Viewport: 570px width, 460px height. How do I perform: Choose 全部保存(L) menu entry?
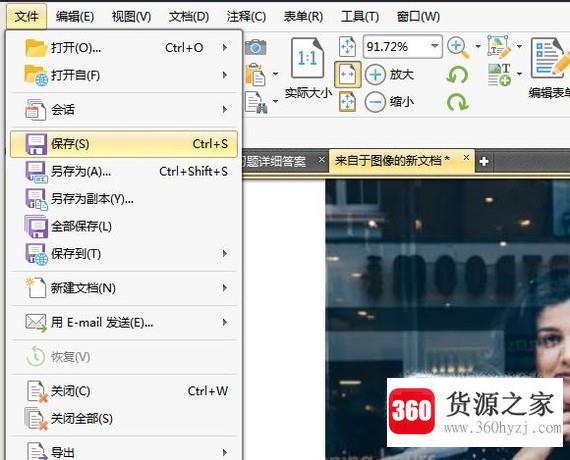coord(124,226)
